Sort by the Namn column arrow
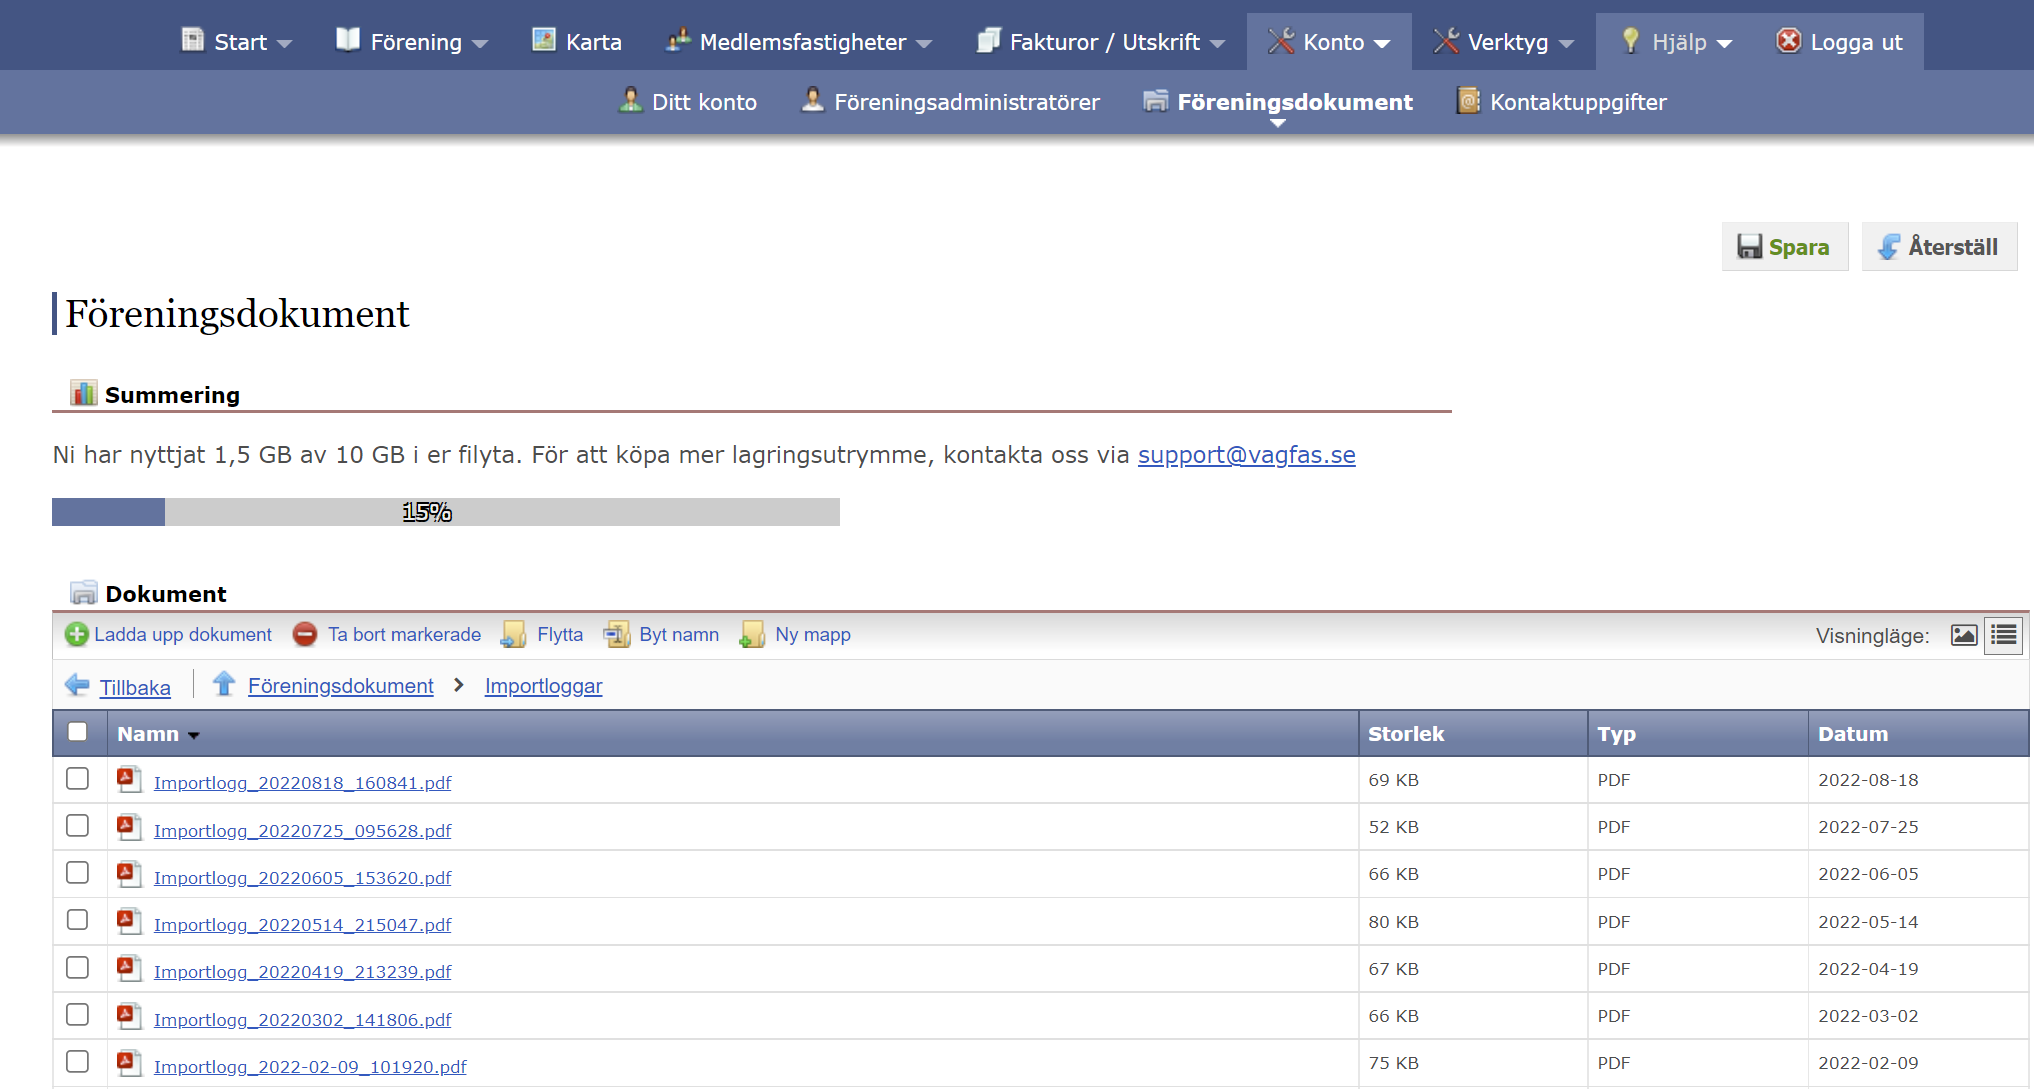Image resolution: width=2034 pixels, height=1089 pixels. (x=194, y=735)
